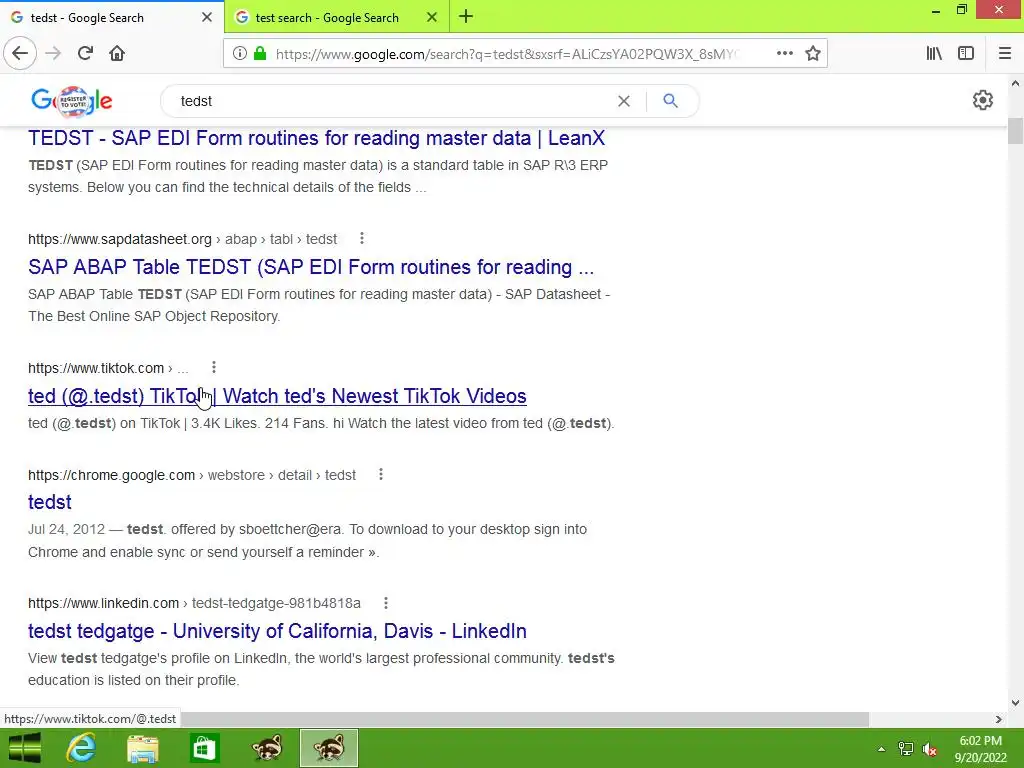Screen dimensions: 1024x768
Task: Close the 'tedst - Google Search' tab
Action: click(x=207, y=17)
